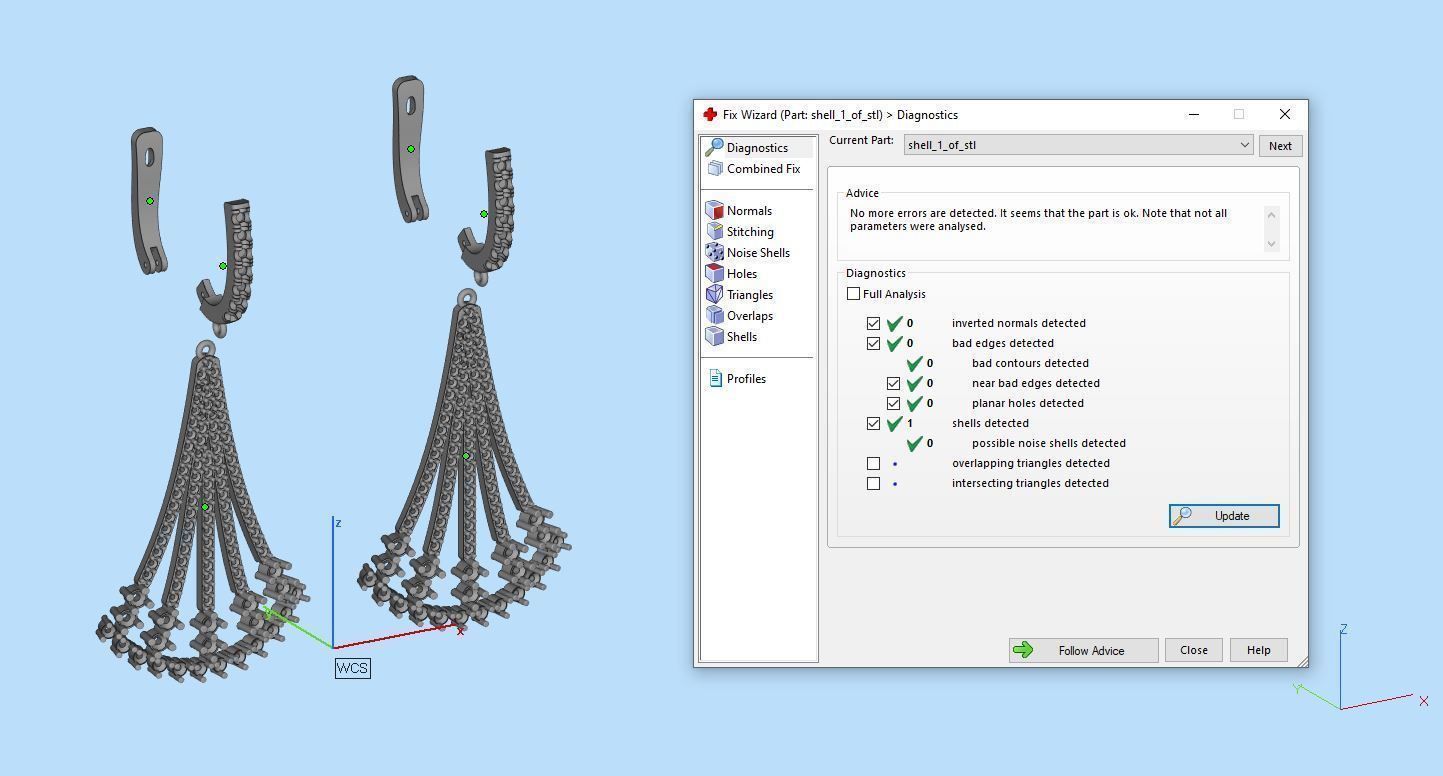Open the Overlaps fix icon
The height and width of the screenshot is (776, 1443).
[x=714, y=316]
